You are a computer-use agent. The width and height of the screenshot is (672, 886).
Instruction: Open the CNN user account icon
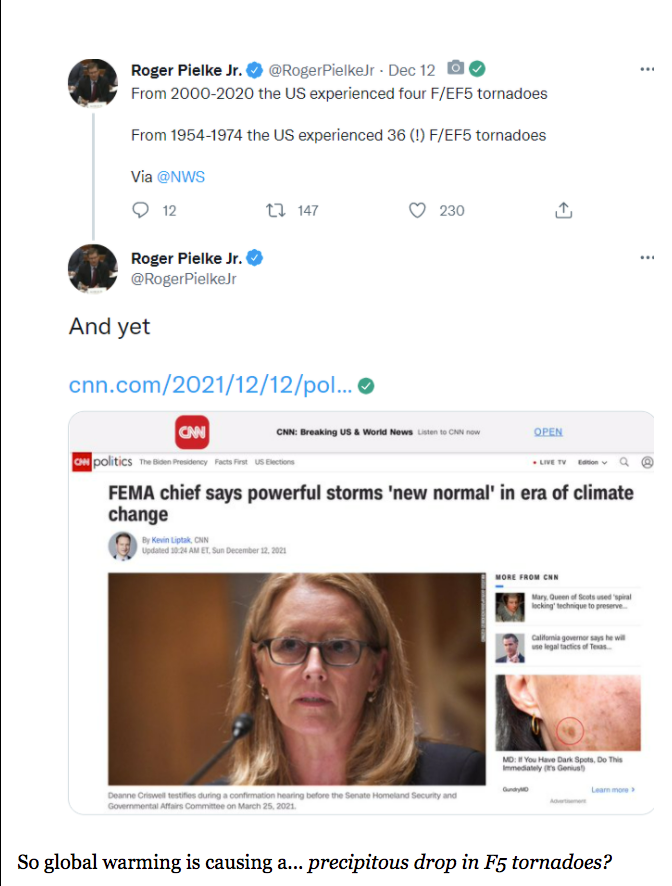647,462
